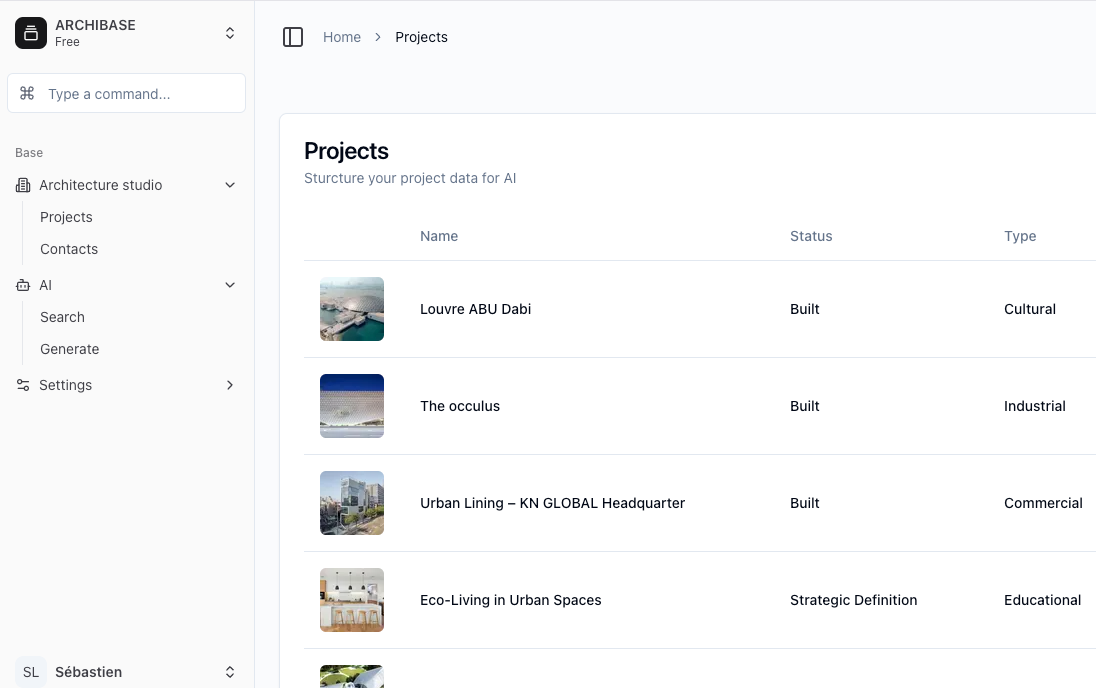Open the workspace switcher next to ARCHIBASE Free

(229, 32)
